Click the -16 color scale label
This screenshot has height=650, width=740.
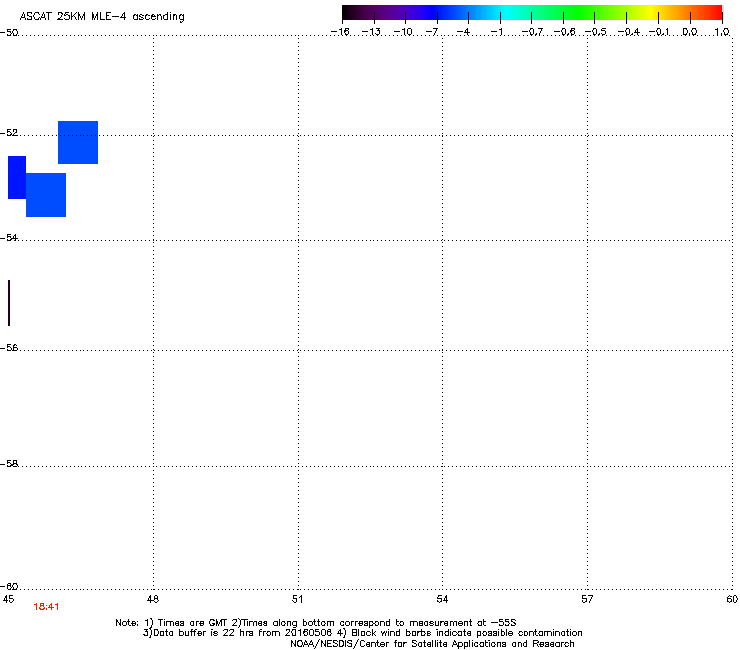click(340, 32)
